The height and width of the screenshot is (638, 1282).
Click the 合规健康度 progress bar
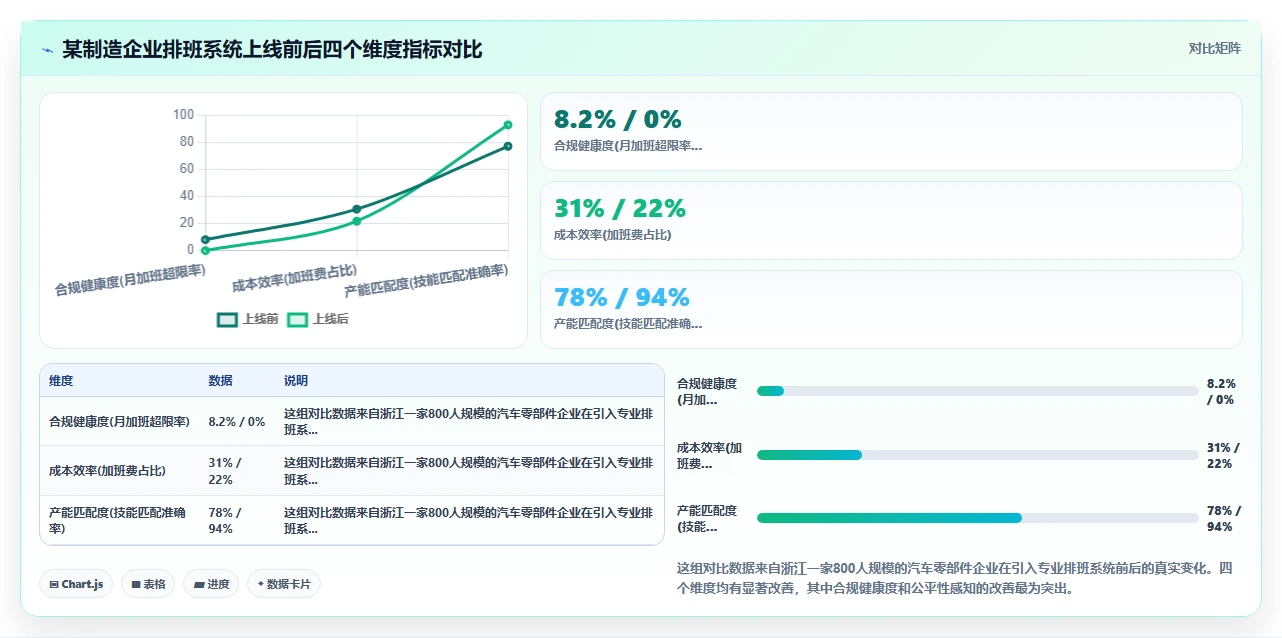(977, 391)
